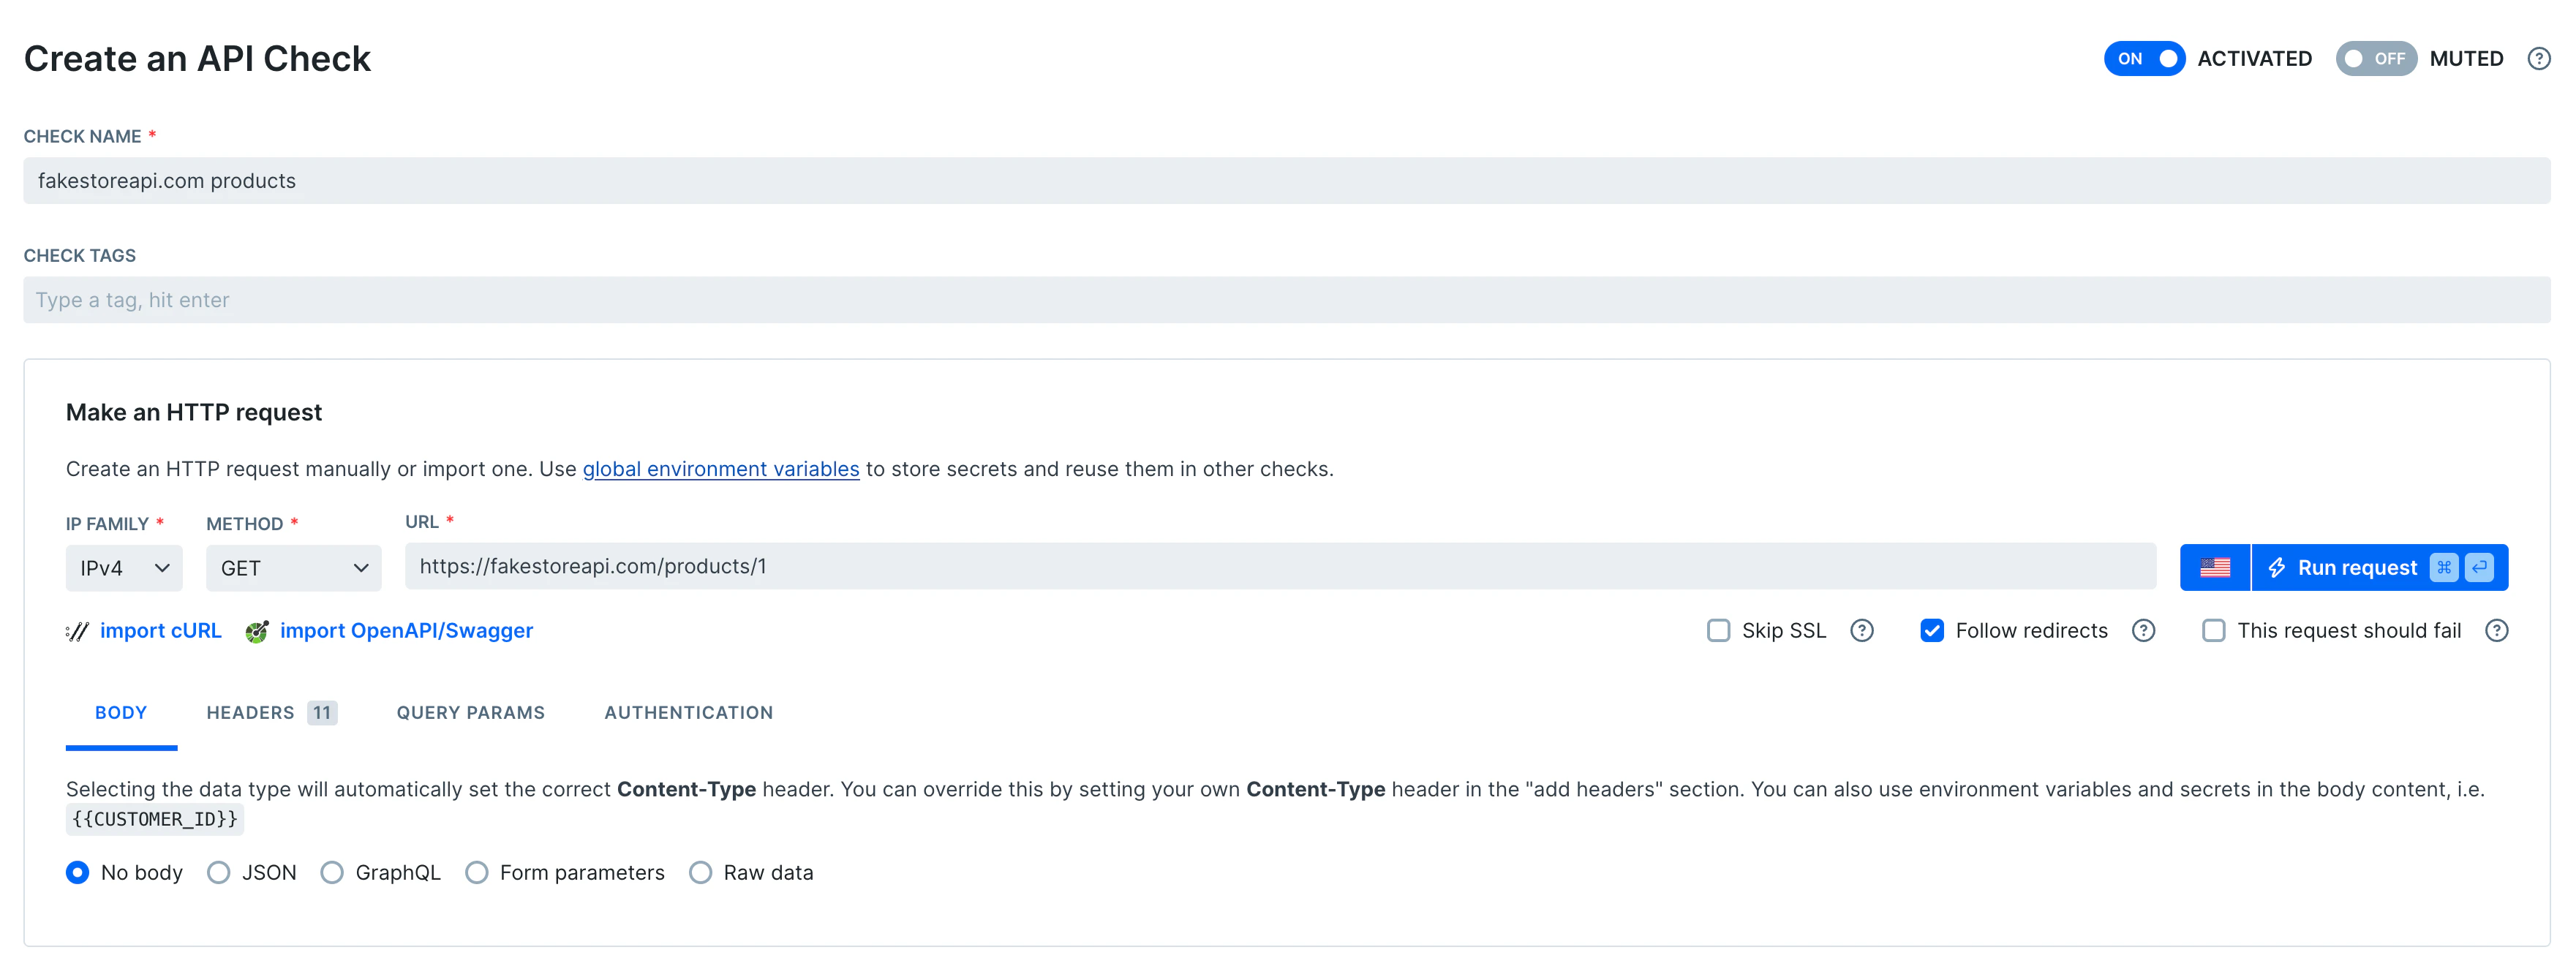This screenshot has width=2576, height=977.
Task: Open the AUTHENTICATION tab
Action: pos(688,712)
